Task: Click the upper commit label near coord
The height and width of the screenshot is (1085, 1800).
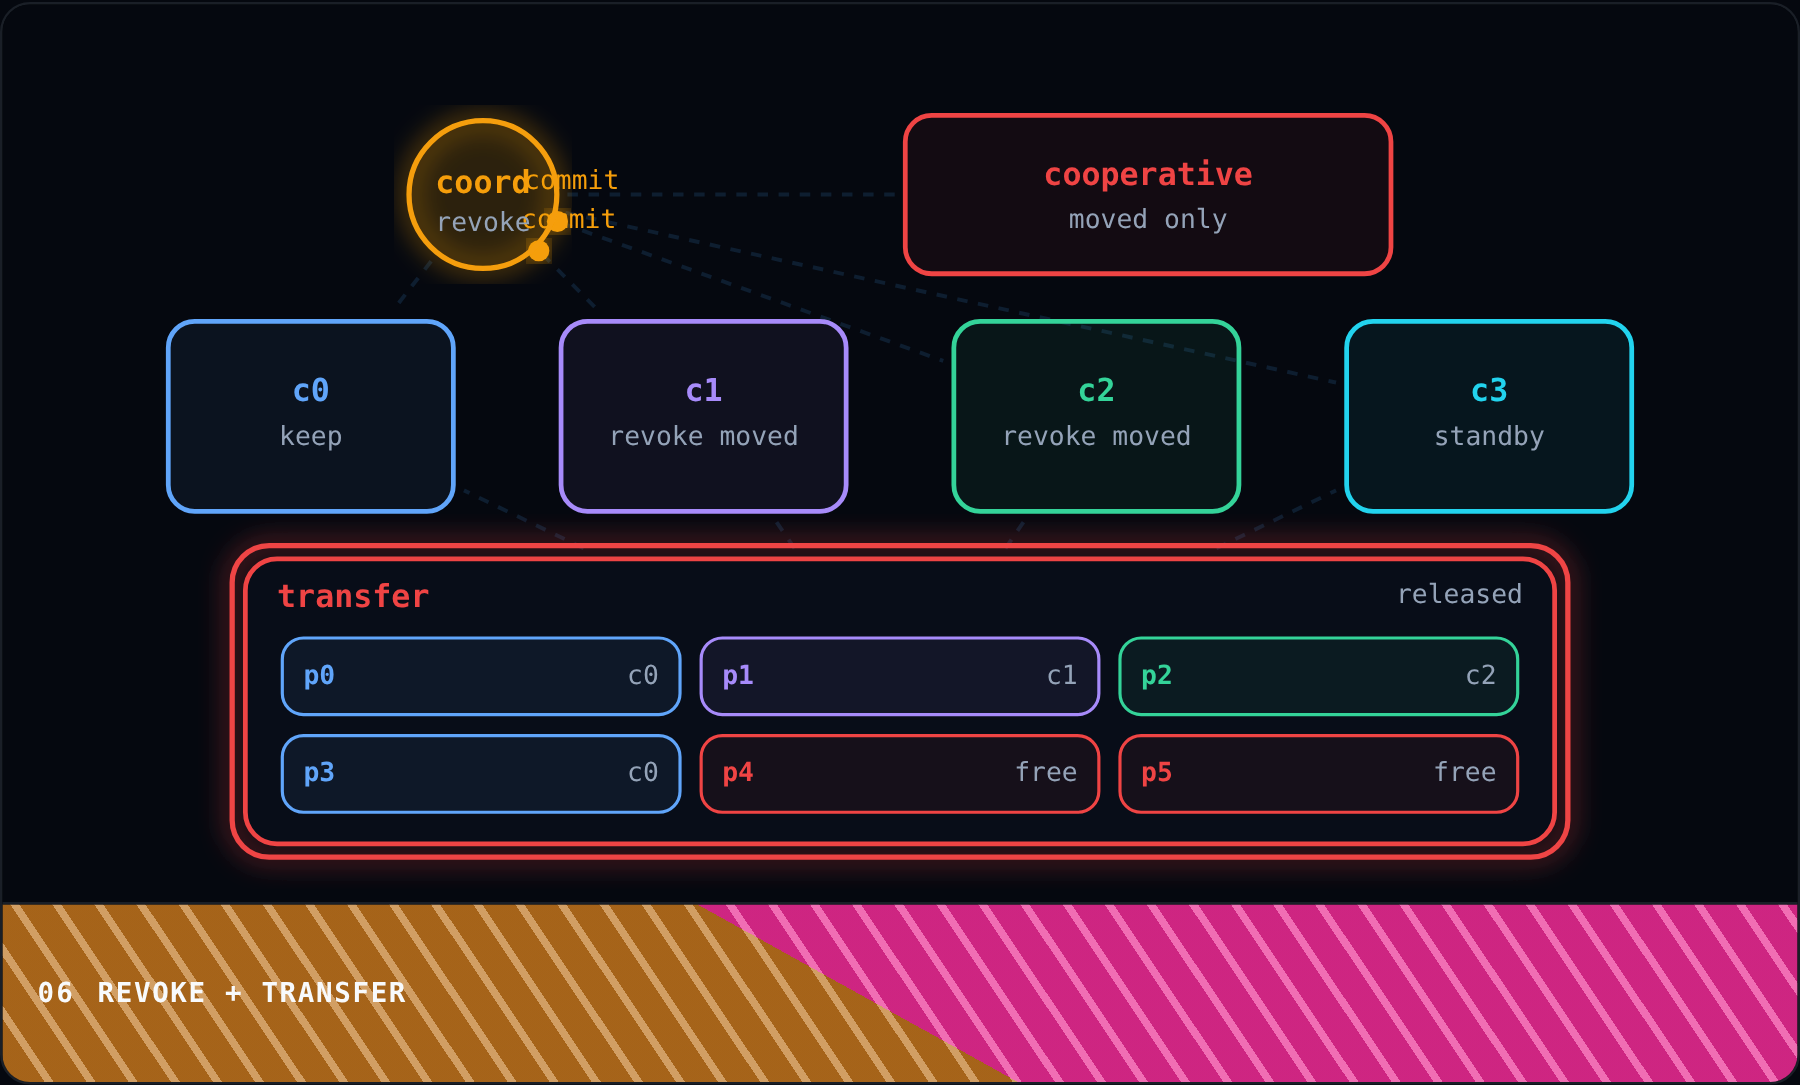Action: [571, 180]
